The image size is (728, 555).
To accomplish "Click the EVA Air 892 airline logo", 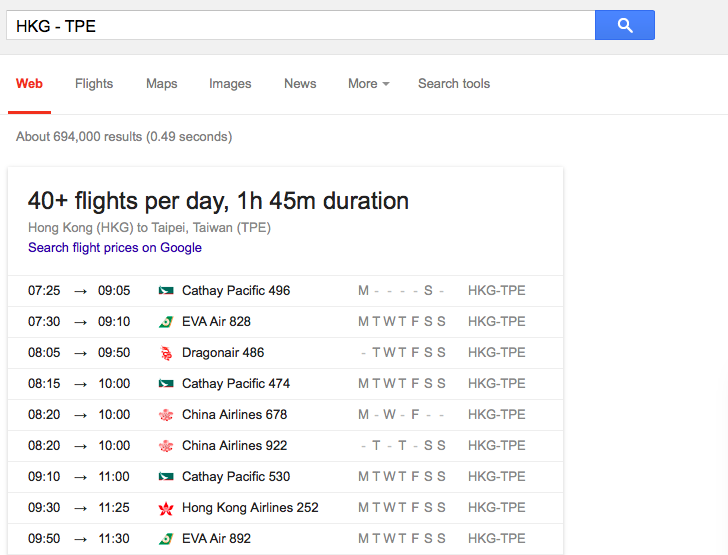I will [166, 539].
